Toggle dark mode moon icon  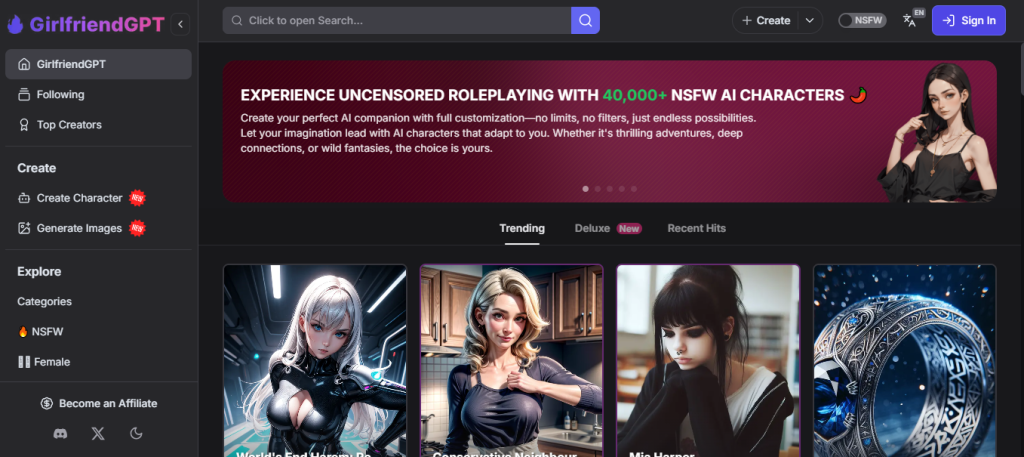pos(136,433)
